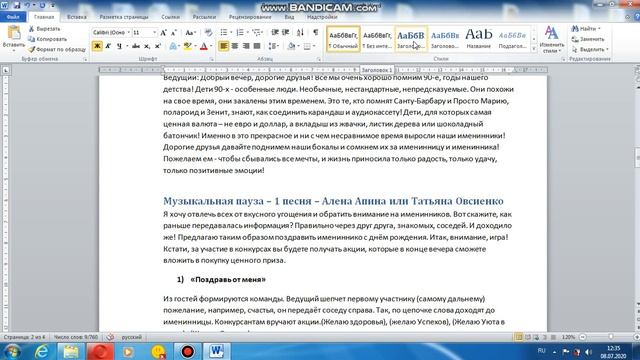Decrease font size with the shrink font icon
Viewport: 640px width, 360px height.
point(174,33)
